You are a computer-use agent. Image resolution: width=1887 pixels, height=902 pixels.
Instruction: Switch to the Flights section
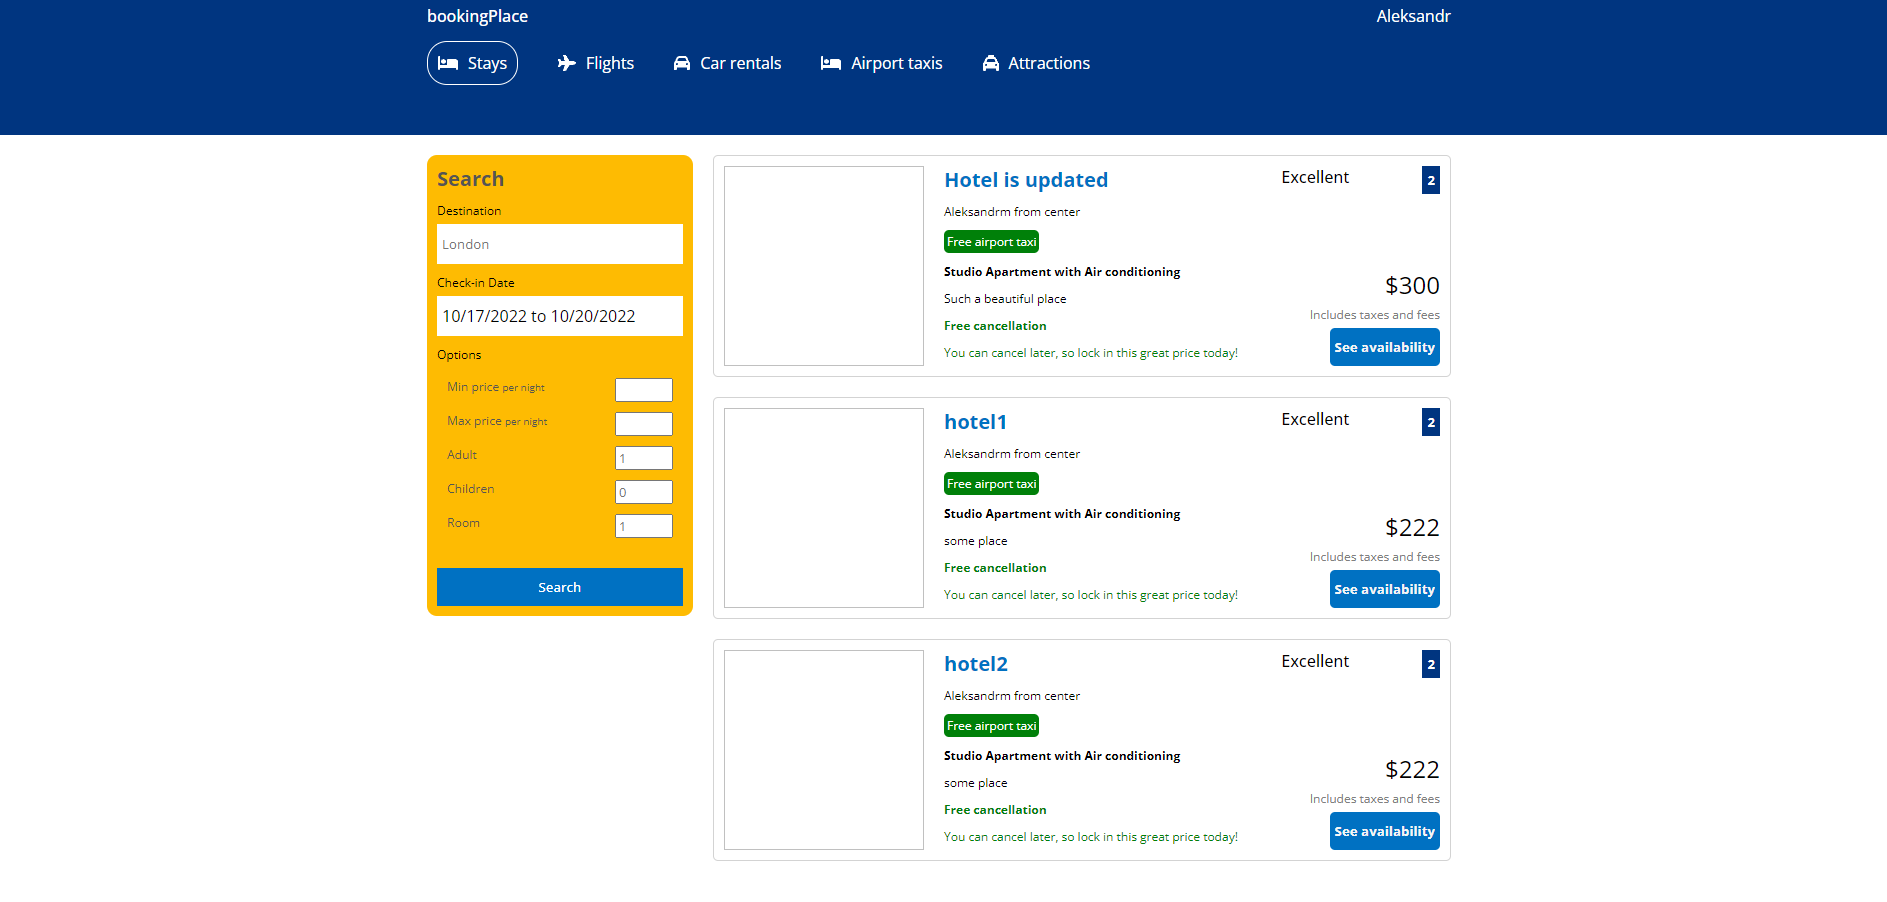pos(596,63)
